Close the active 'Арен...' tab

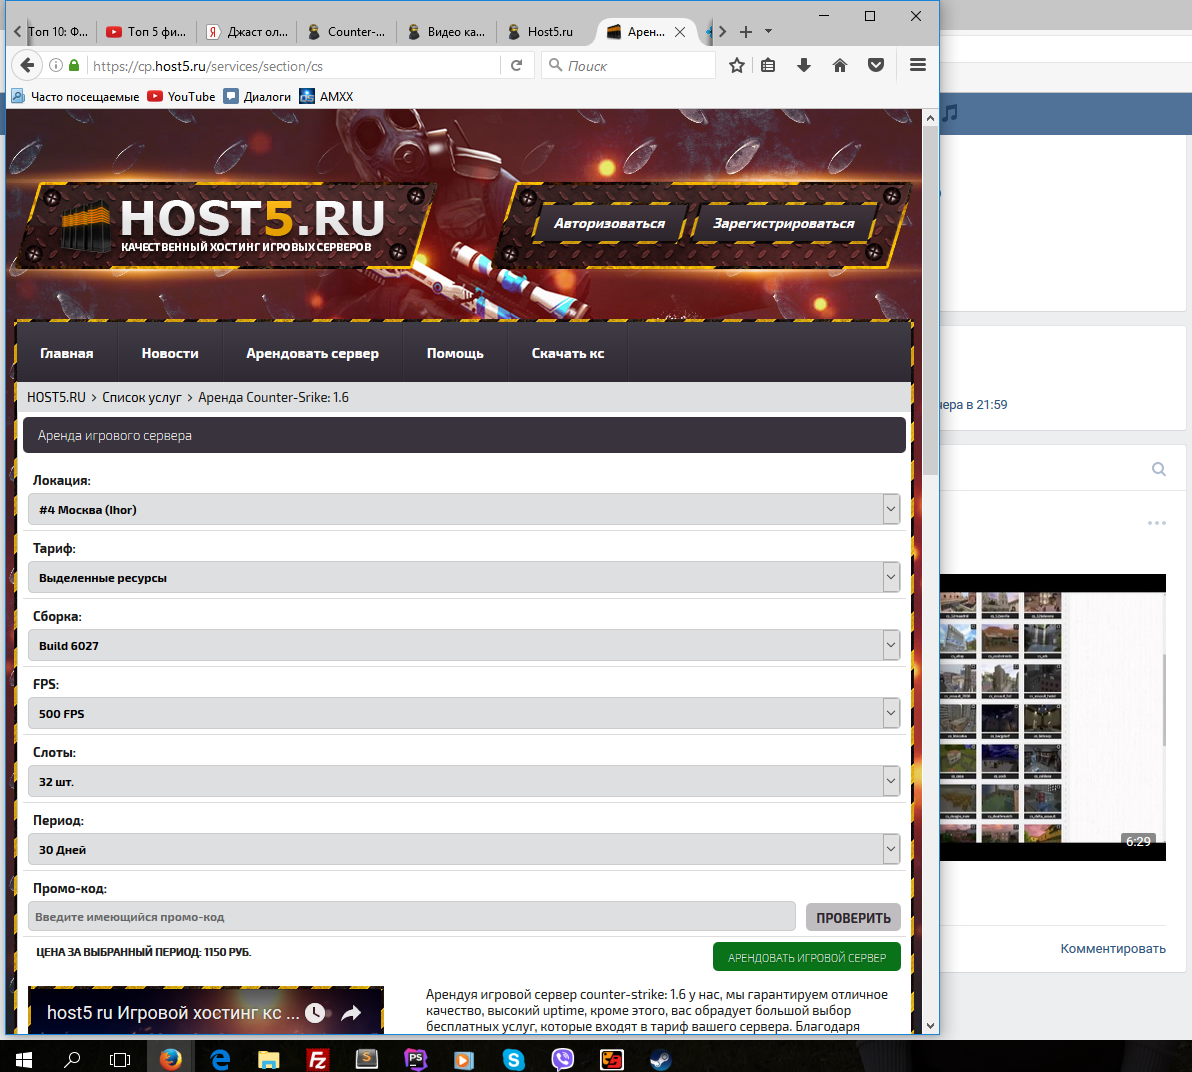pyautogui.click(x=680, y=32)
